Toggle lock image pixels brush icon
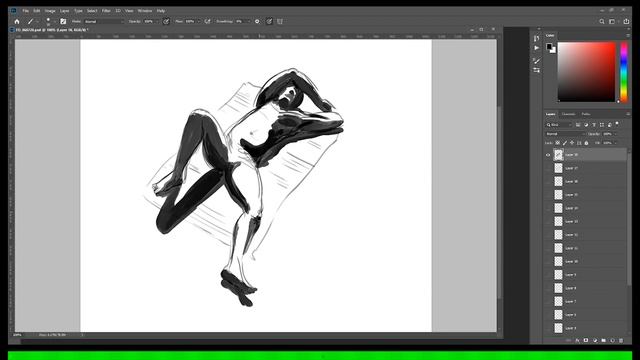The image size is (640, 360). click(565, 143)
